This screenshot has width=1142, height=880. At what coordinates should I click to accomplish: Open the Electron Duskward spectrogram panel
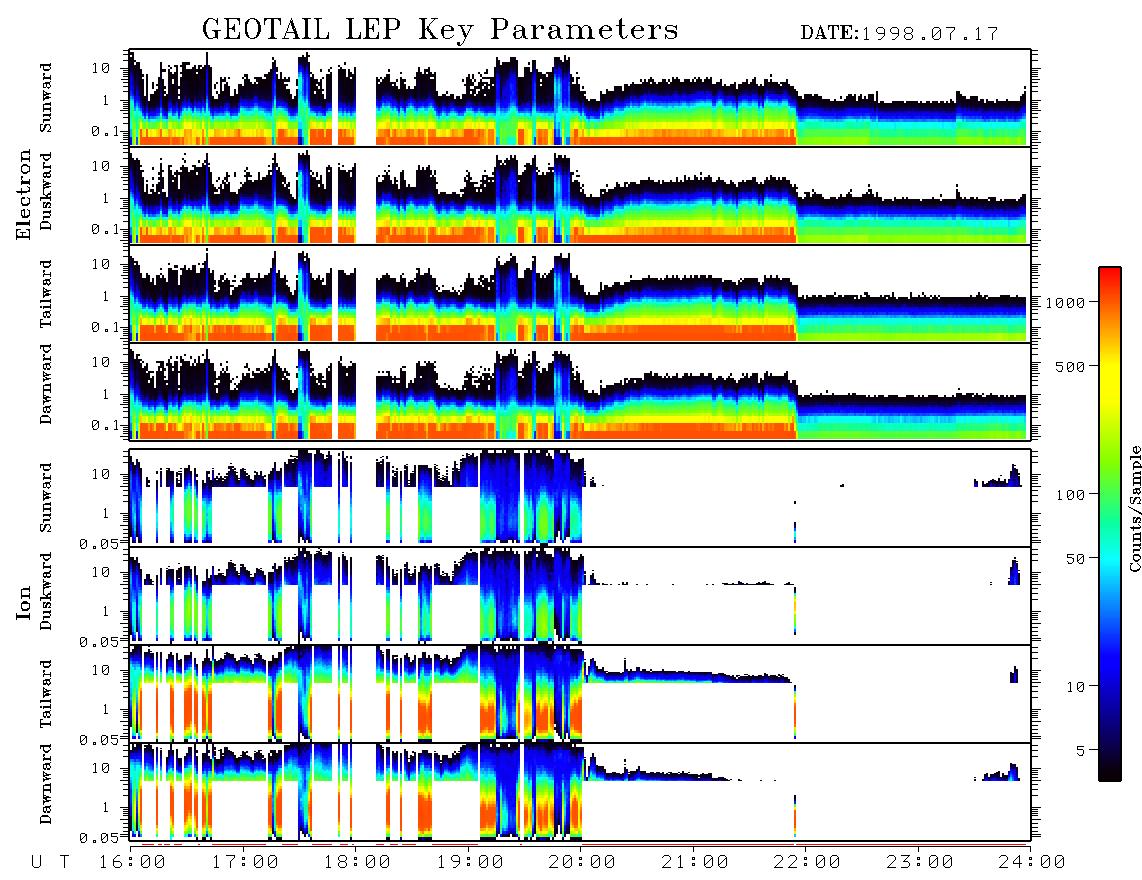tap(580, 195)
